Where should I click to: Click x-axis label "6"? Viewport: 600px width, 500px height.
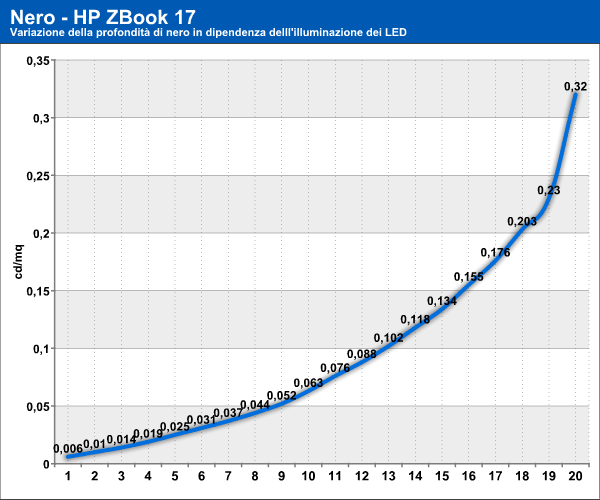tap(202, 476)
